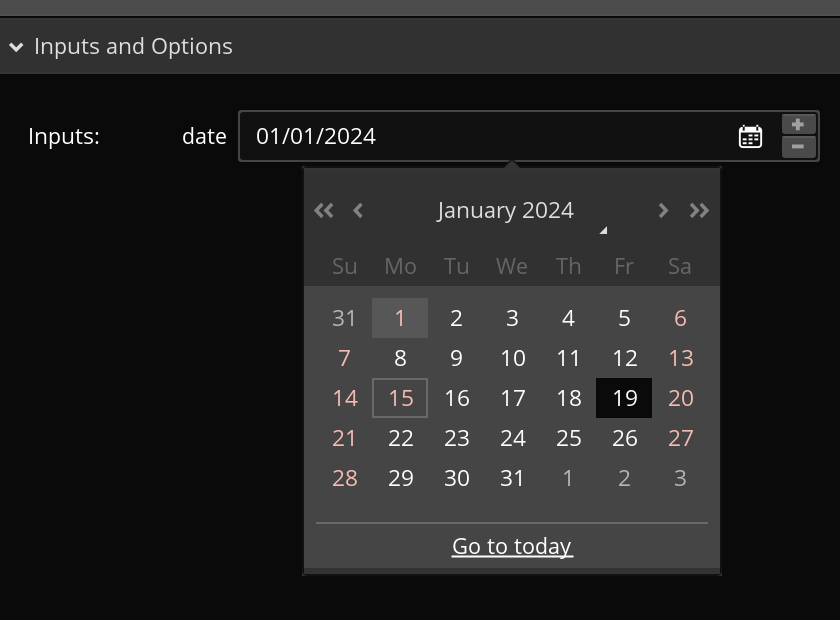
Task: Add an input with the plus button
Action: (798, 125)
